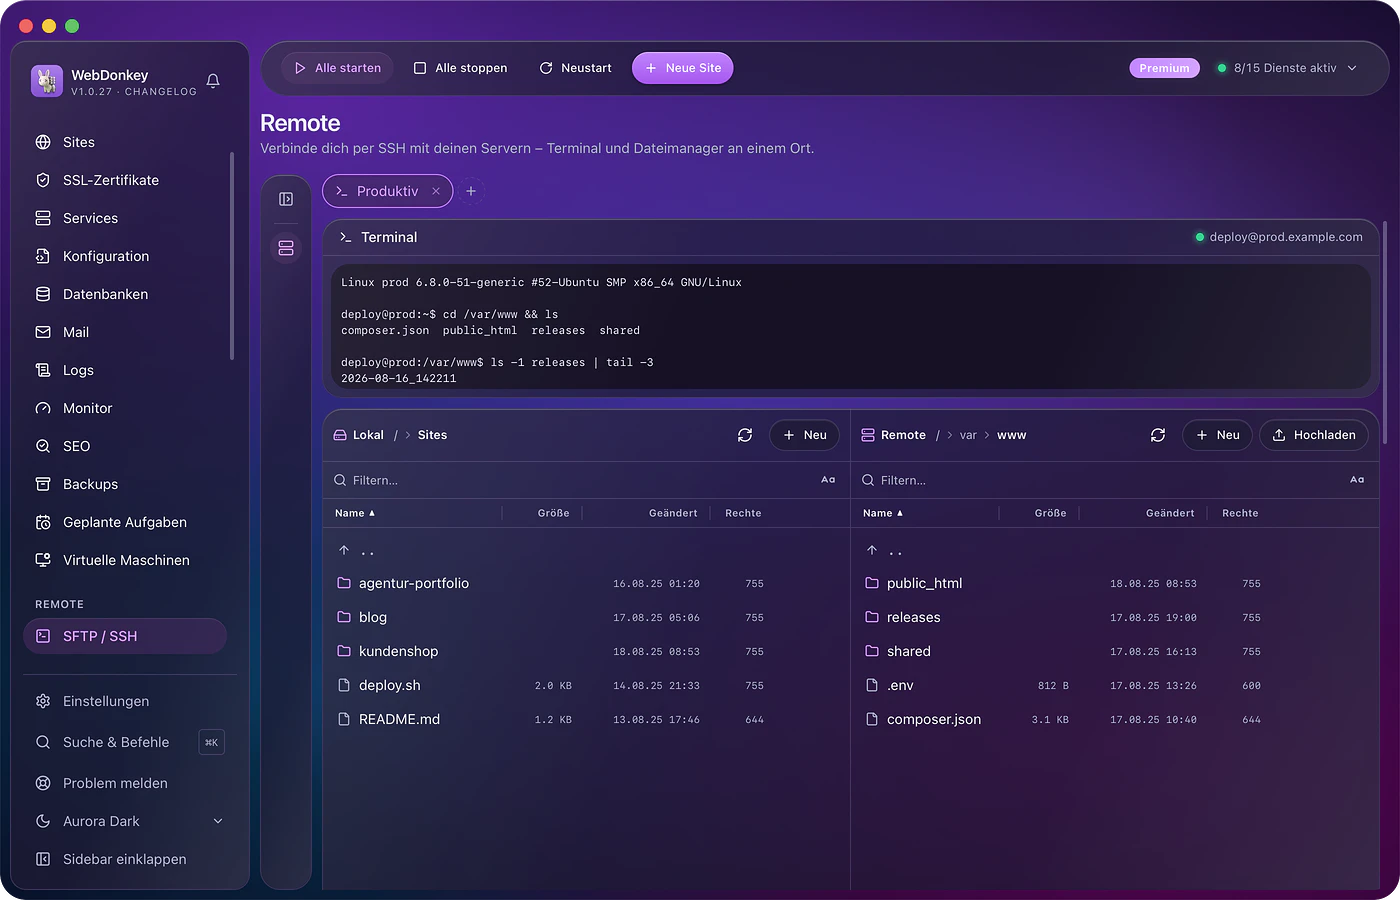Open Virtuelle Maschinen page
The image size is (1400, 900).
point(125,560)
